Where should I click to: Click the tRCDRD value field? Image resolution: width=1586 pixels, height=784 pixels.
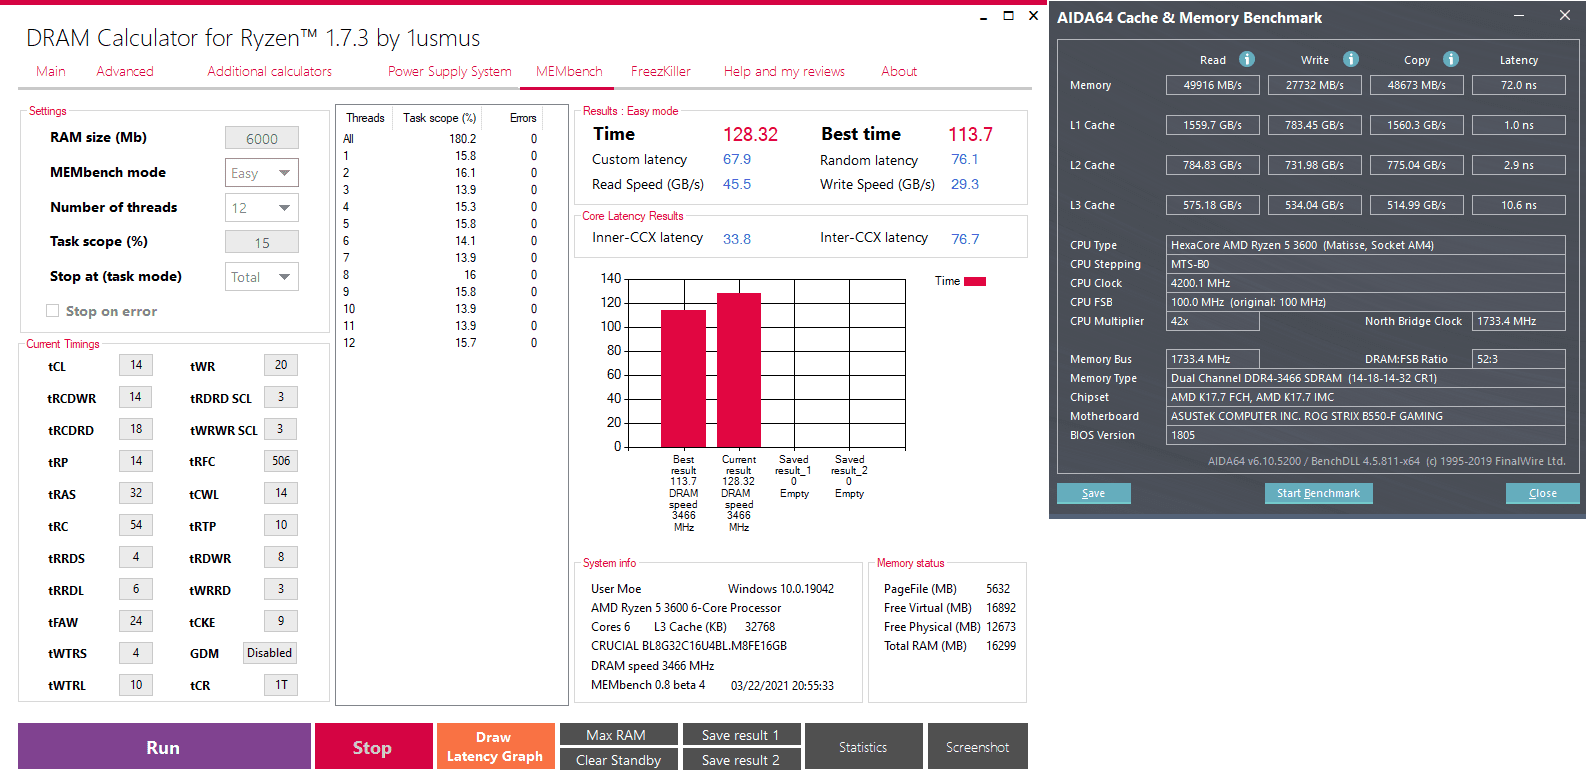click(x=136, y=429)
